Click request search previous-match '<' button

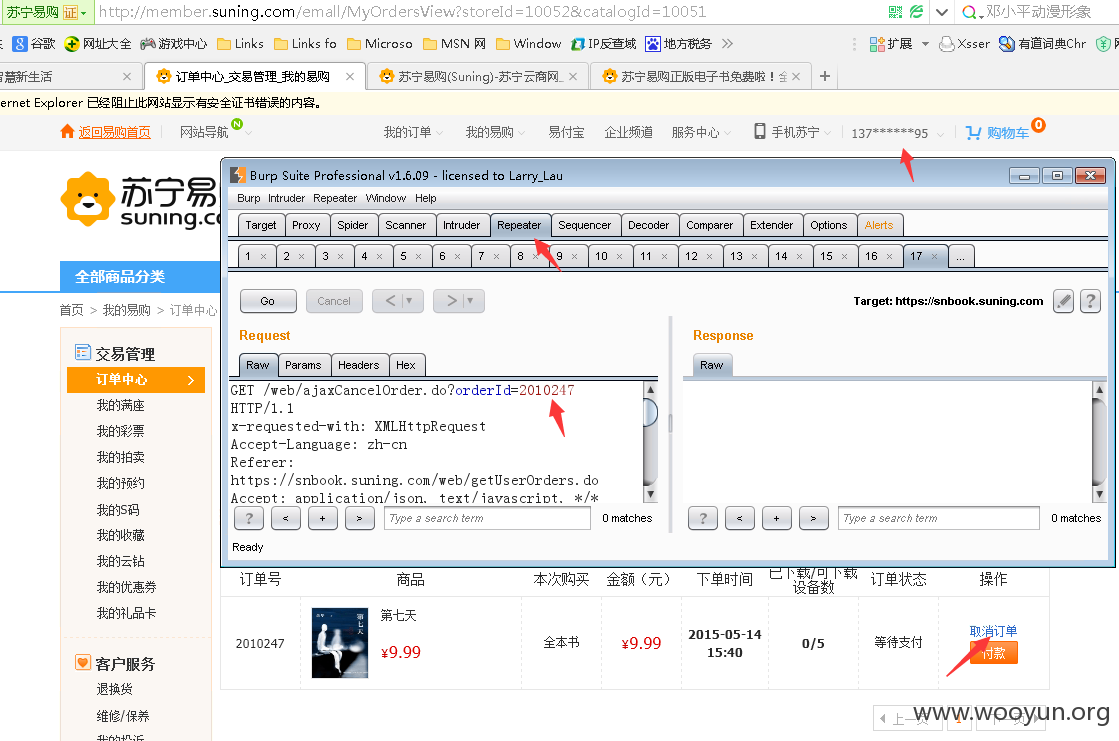pyautogui.click(x=285, y=518)
